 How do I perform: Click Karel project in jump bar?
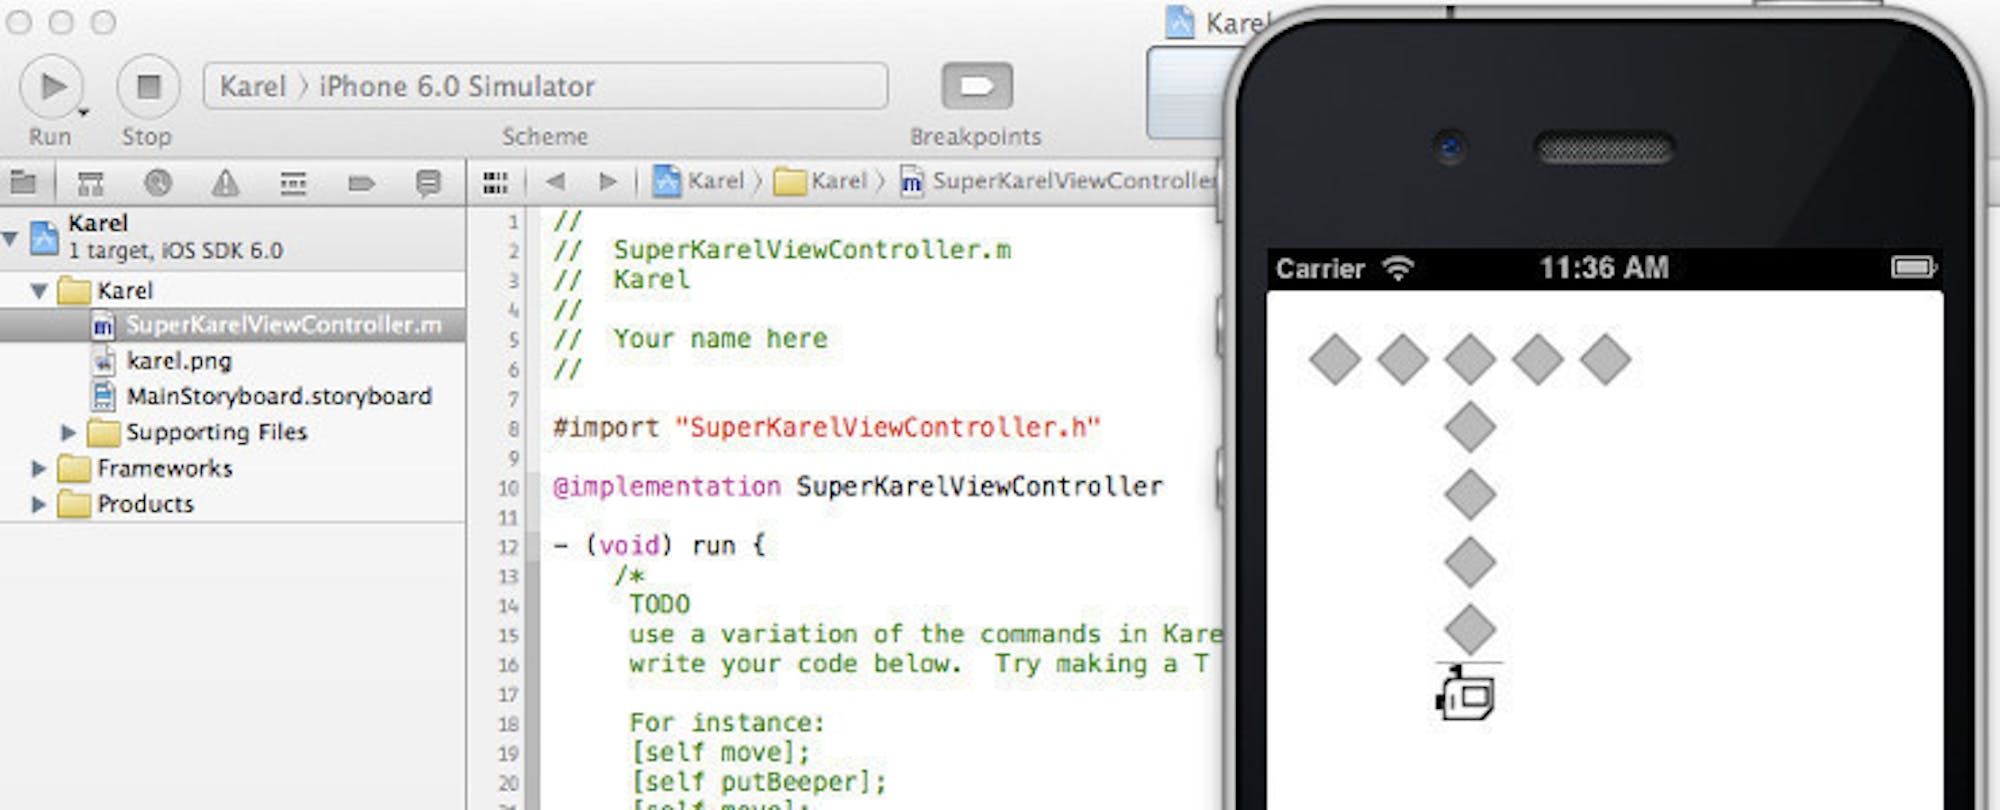coord(699,181)
